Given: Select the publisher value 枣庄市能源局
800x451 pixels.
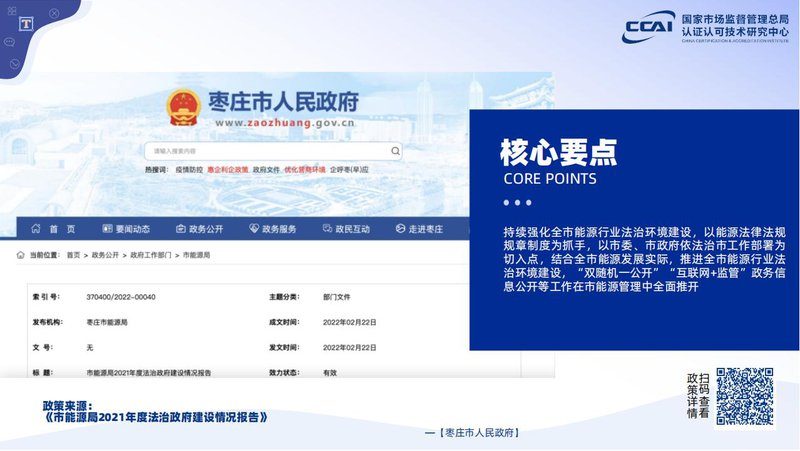Looking at the screenshot, I should pyautogui.click(x=107, y=322).
